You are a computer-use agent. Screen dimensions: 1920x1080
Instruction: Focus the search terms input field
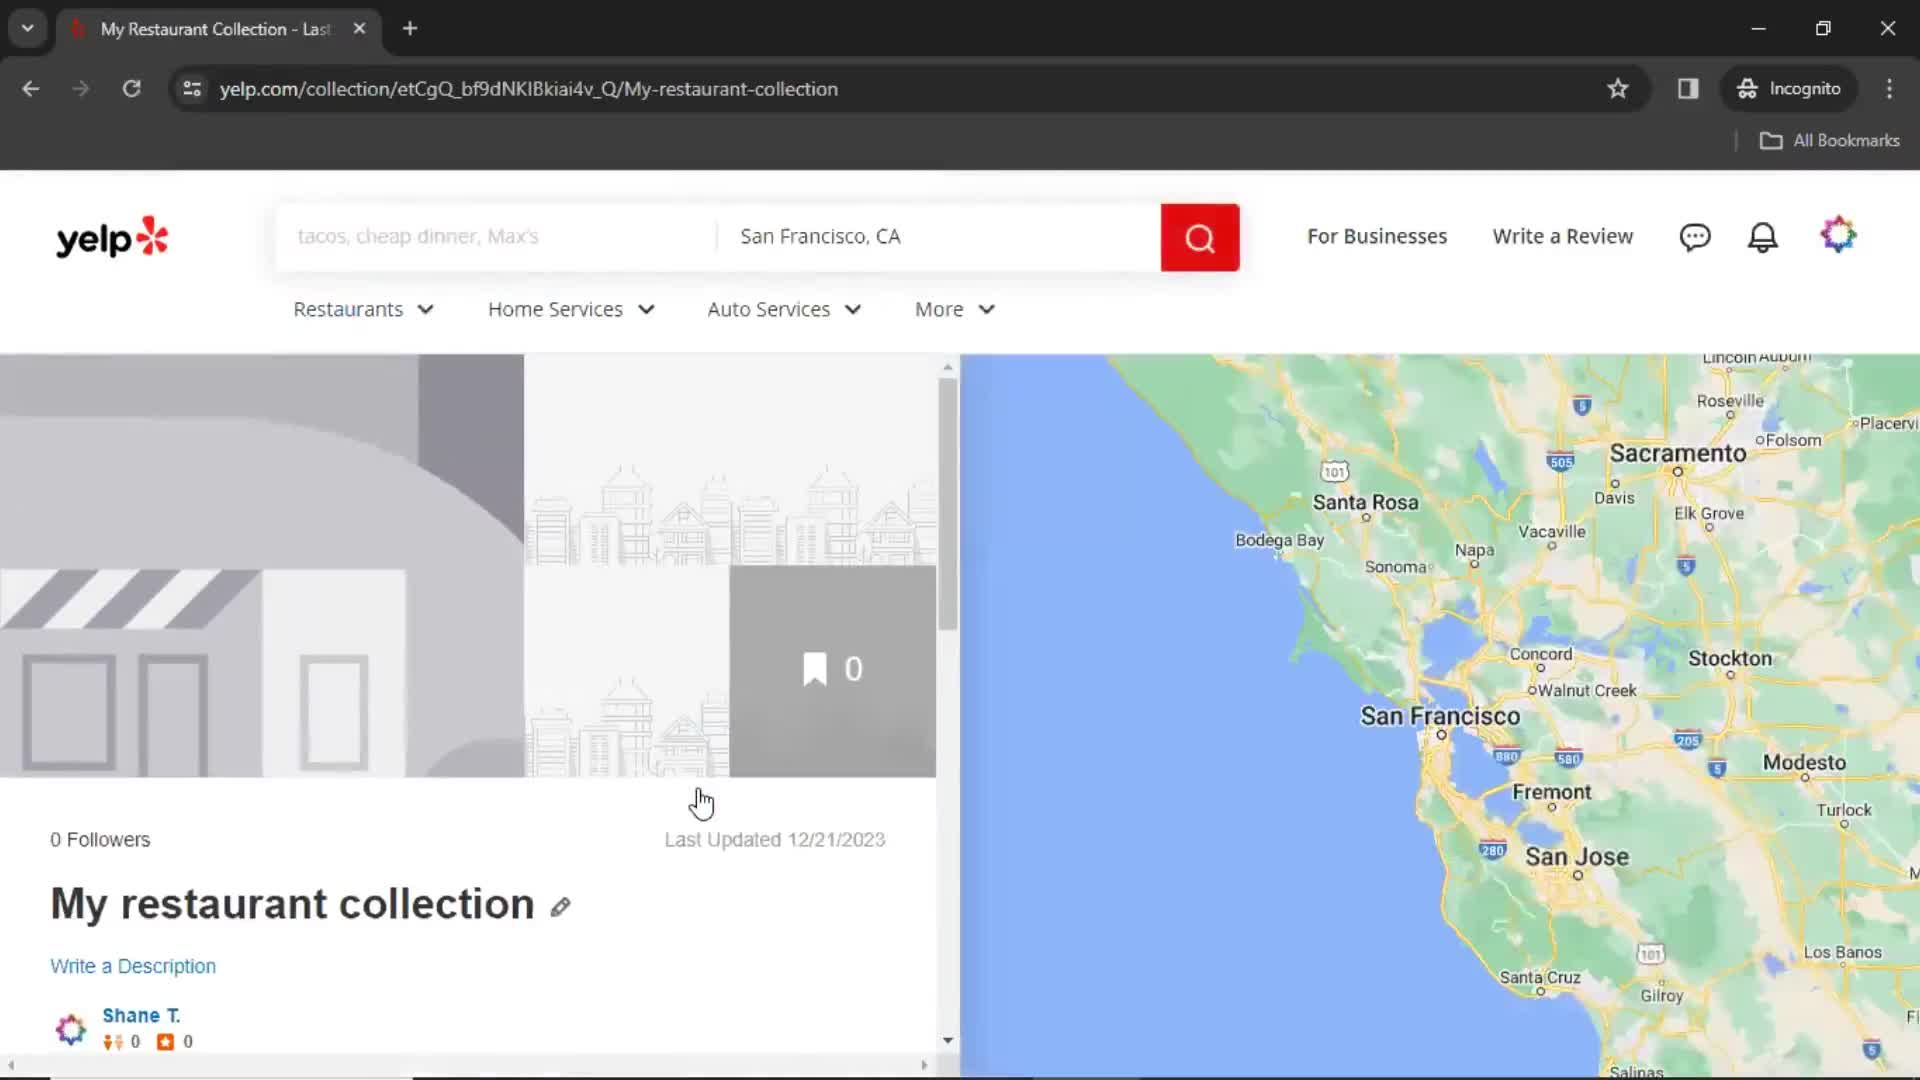click(x=497, y=237)
